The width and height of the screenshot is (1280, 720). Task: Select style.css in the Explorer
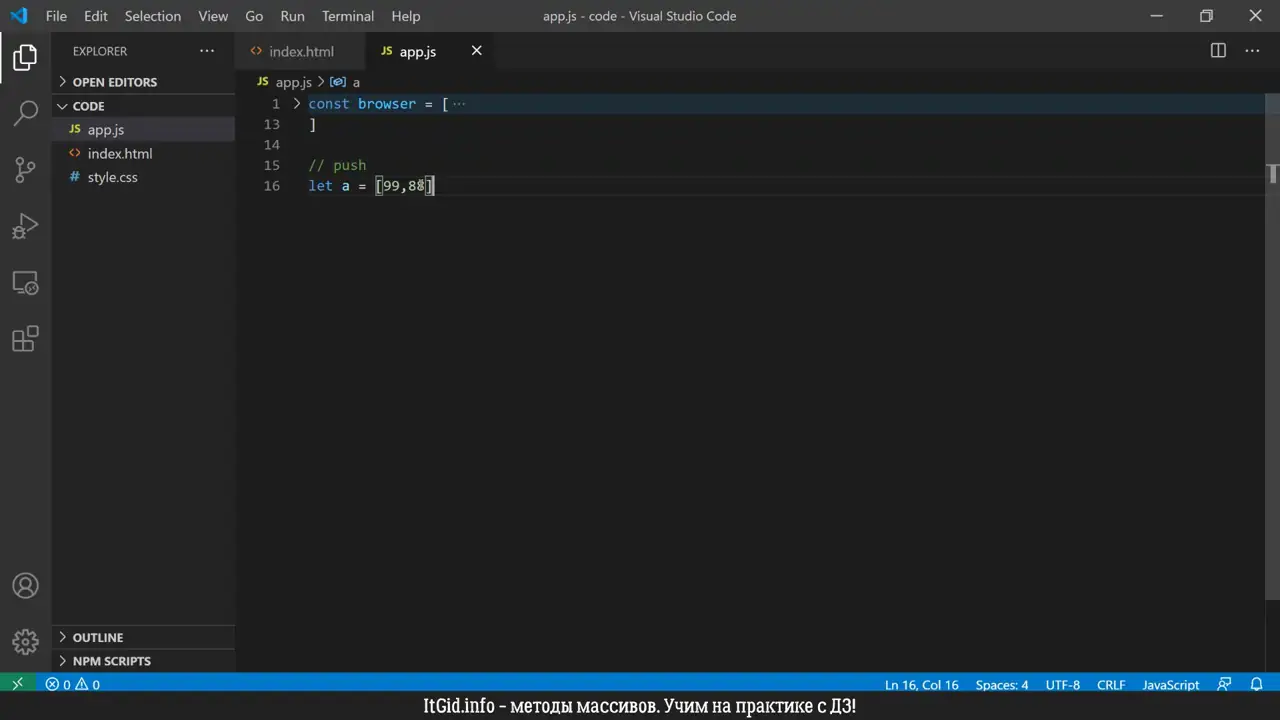coord(112,177)
